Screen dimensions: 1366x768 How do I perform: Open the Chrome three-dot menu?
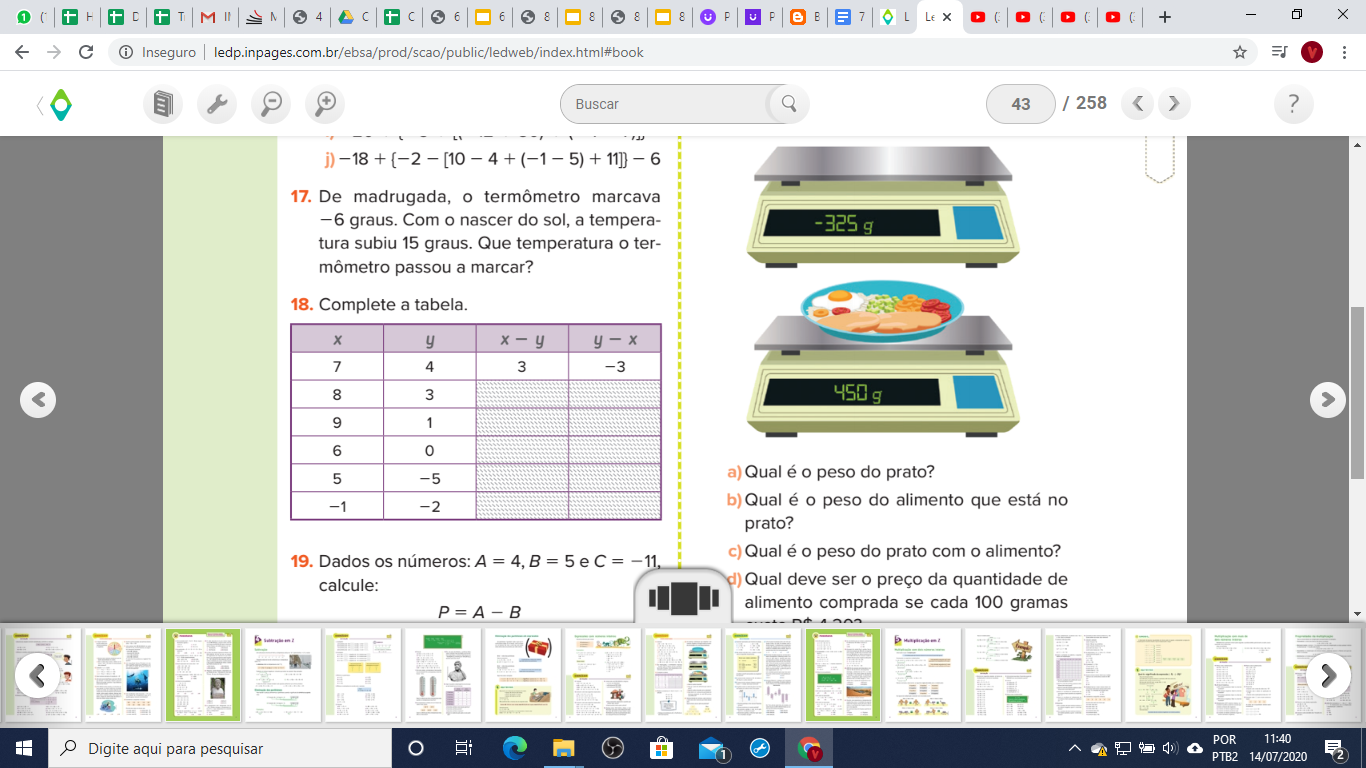pos(1344,52)
